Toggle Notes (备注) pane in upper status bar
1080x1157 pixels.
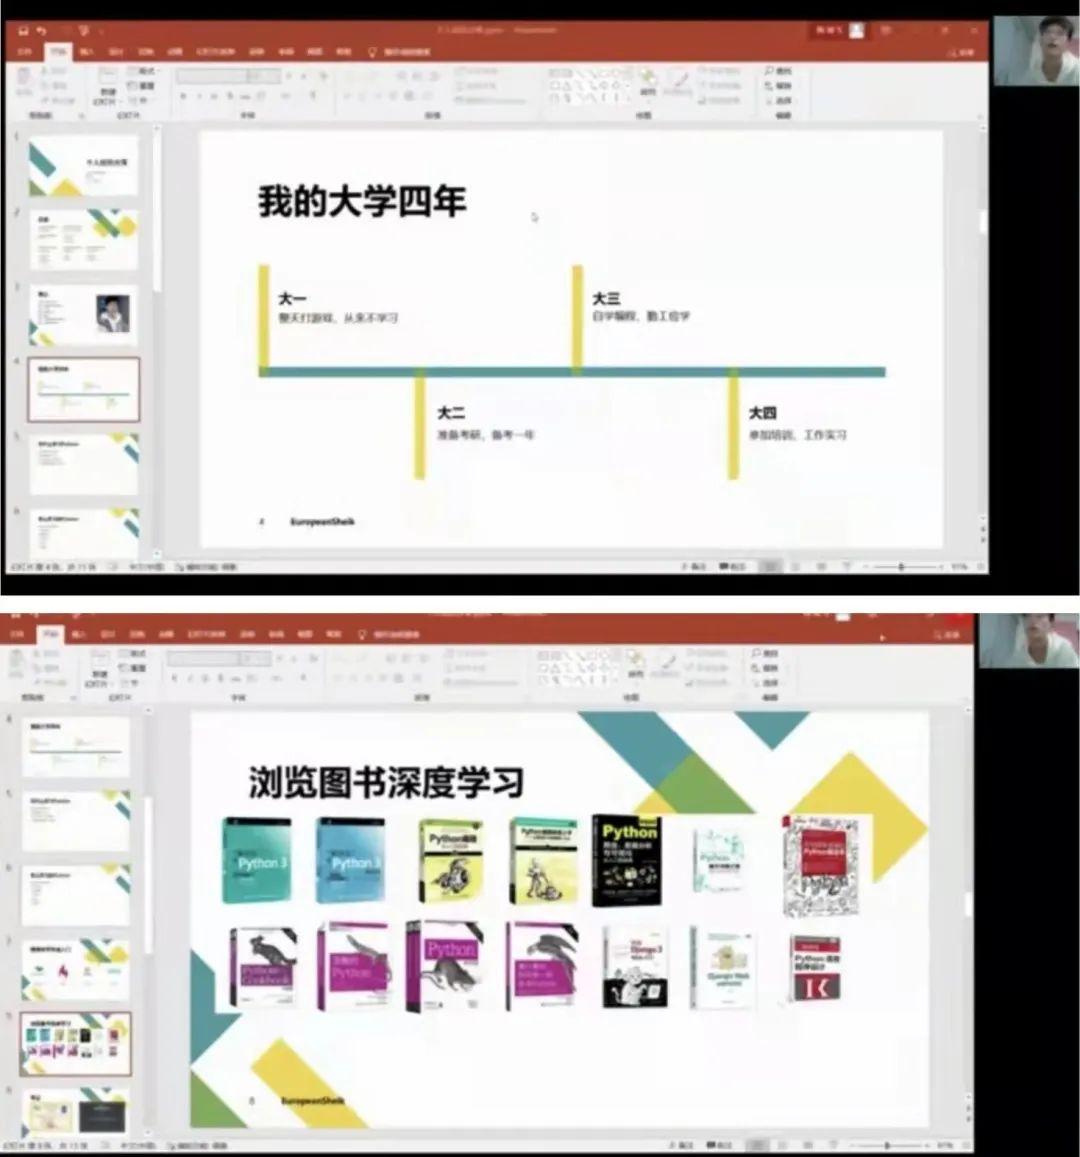pos(692,567)
